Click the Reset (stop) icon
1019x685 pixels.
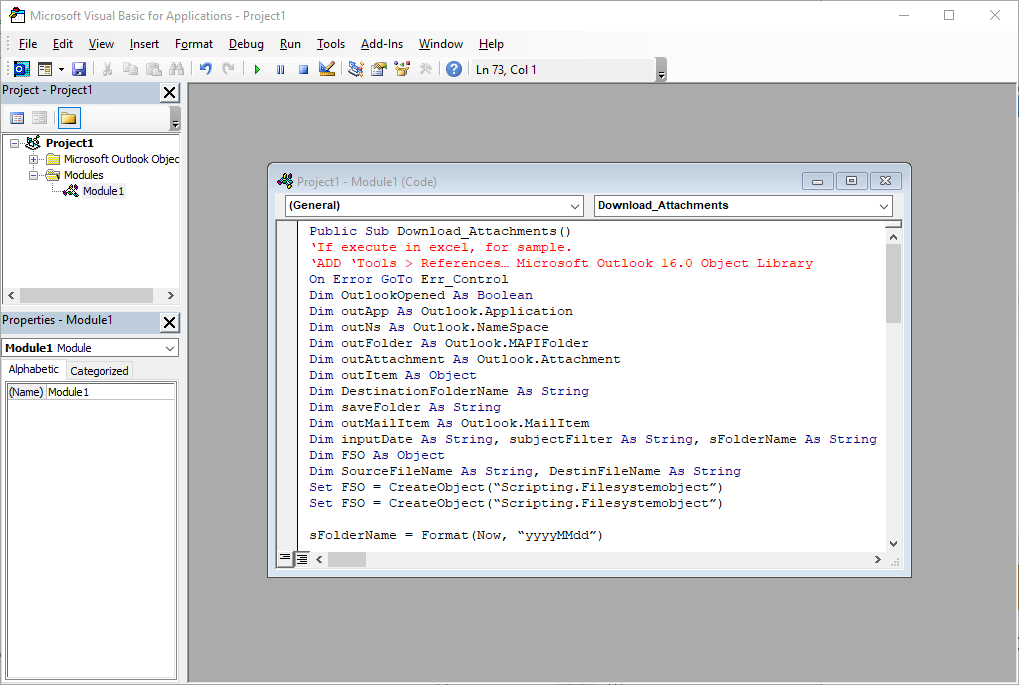click(303, 69)
